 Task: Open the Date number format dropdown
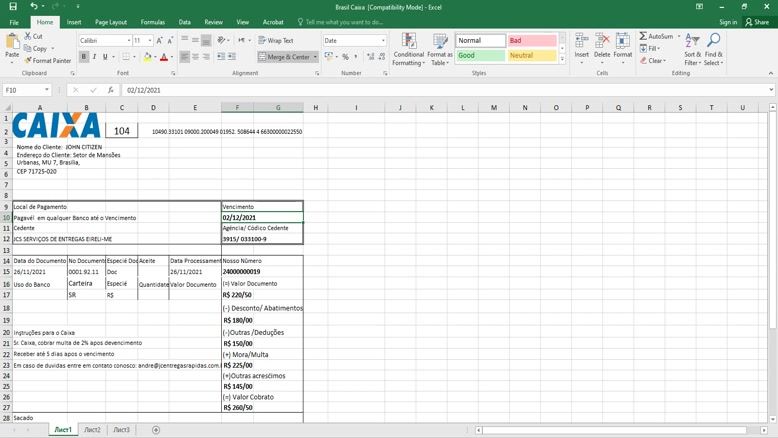tap(383, 41)
